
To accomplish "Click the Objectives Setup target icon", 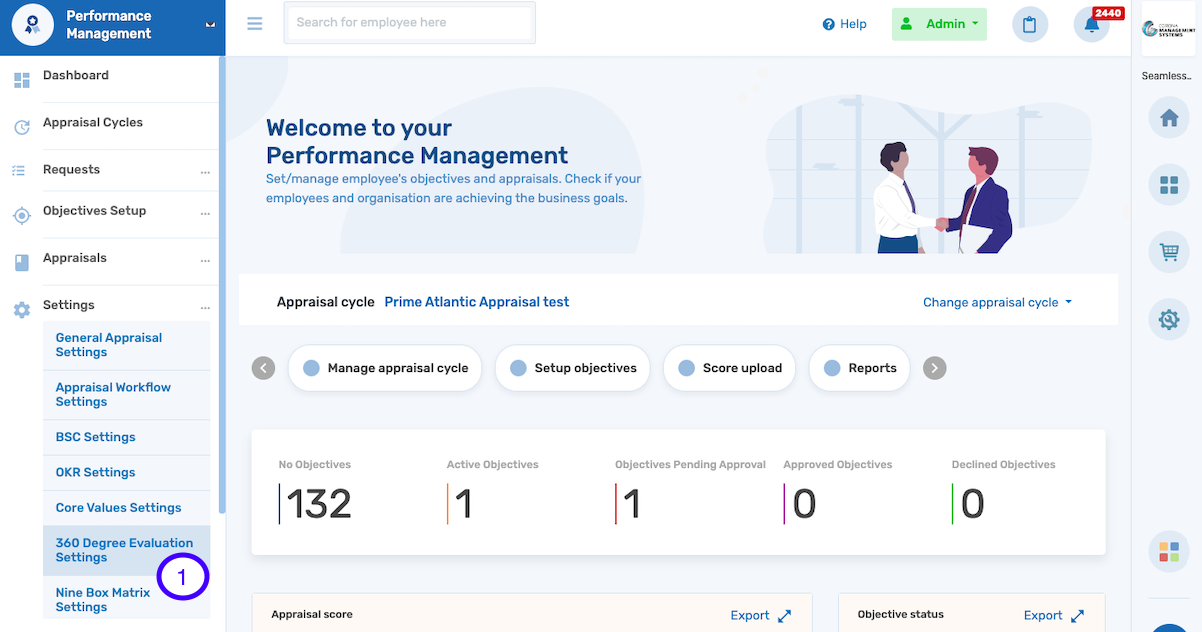I will point(21,215).
